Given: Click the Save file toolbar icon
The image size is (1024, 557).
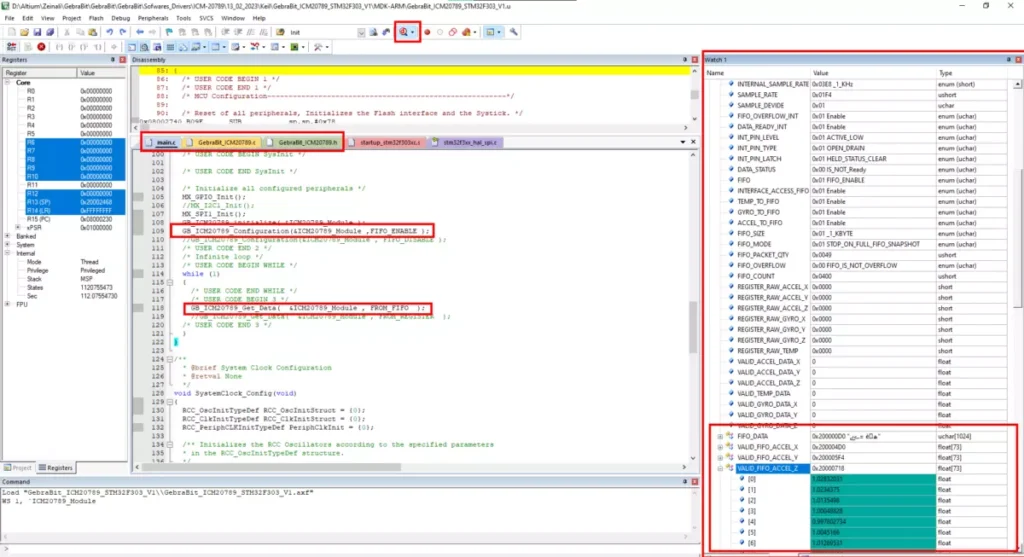Looking at the screenshot, I should (37, 32).
